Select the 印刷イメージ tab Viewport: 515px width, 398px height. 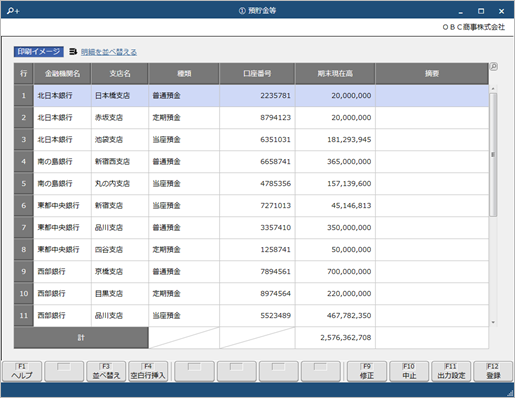click(x=39, y=52)
